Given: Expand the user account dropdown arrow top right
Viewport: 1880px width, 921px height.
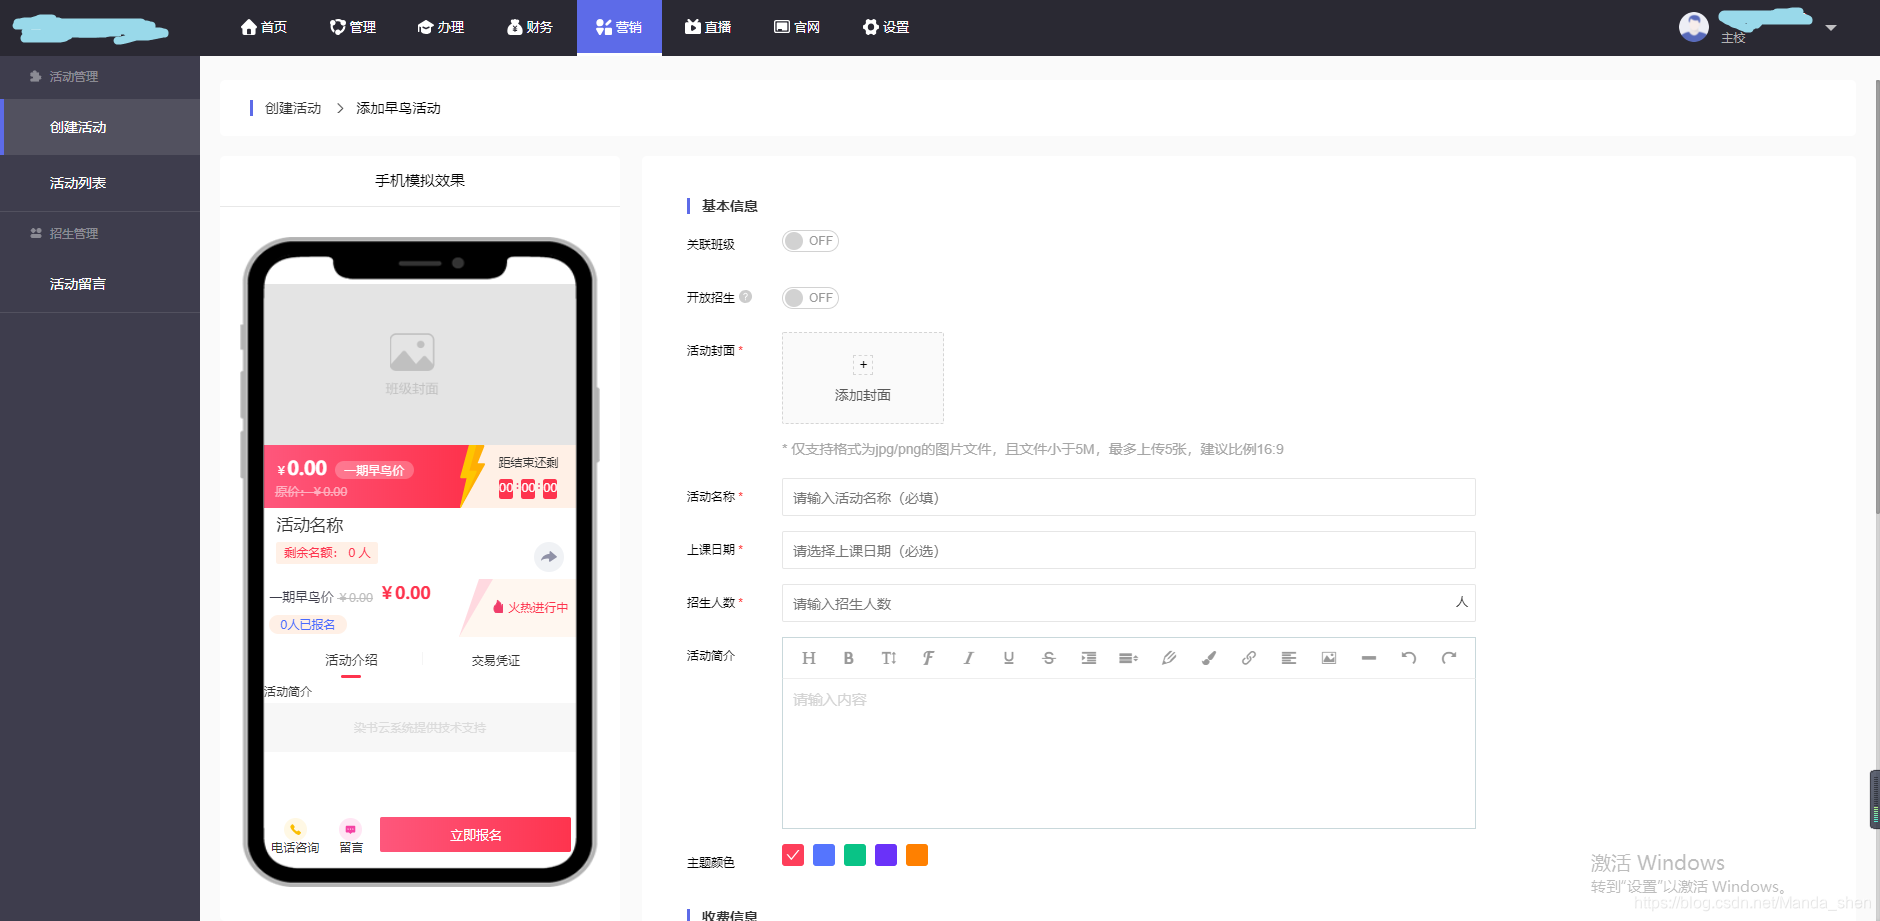Looking at the screenshot, I should click(x=1831, y=27).
